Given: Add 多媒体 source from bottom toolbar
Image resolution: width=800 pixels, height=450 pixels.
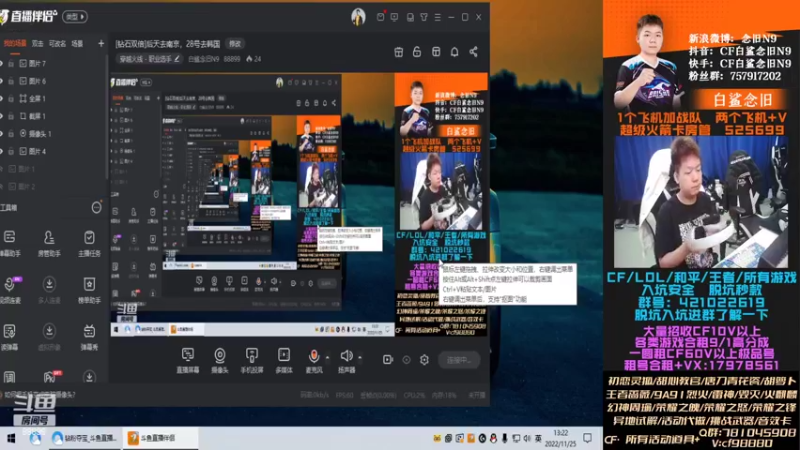Looking at the screenshot, I should tap(284, 360).
